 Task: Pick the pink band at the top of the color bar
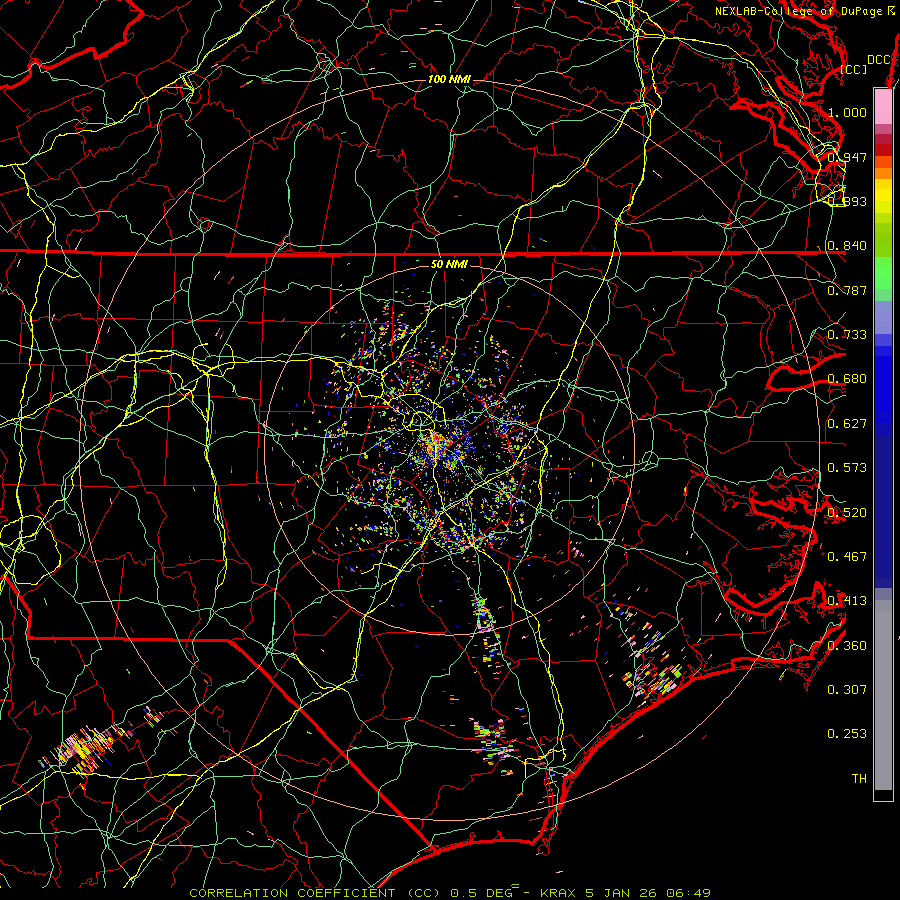[x=883, y=107]
